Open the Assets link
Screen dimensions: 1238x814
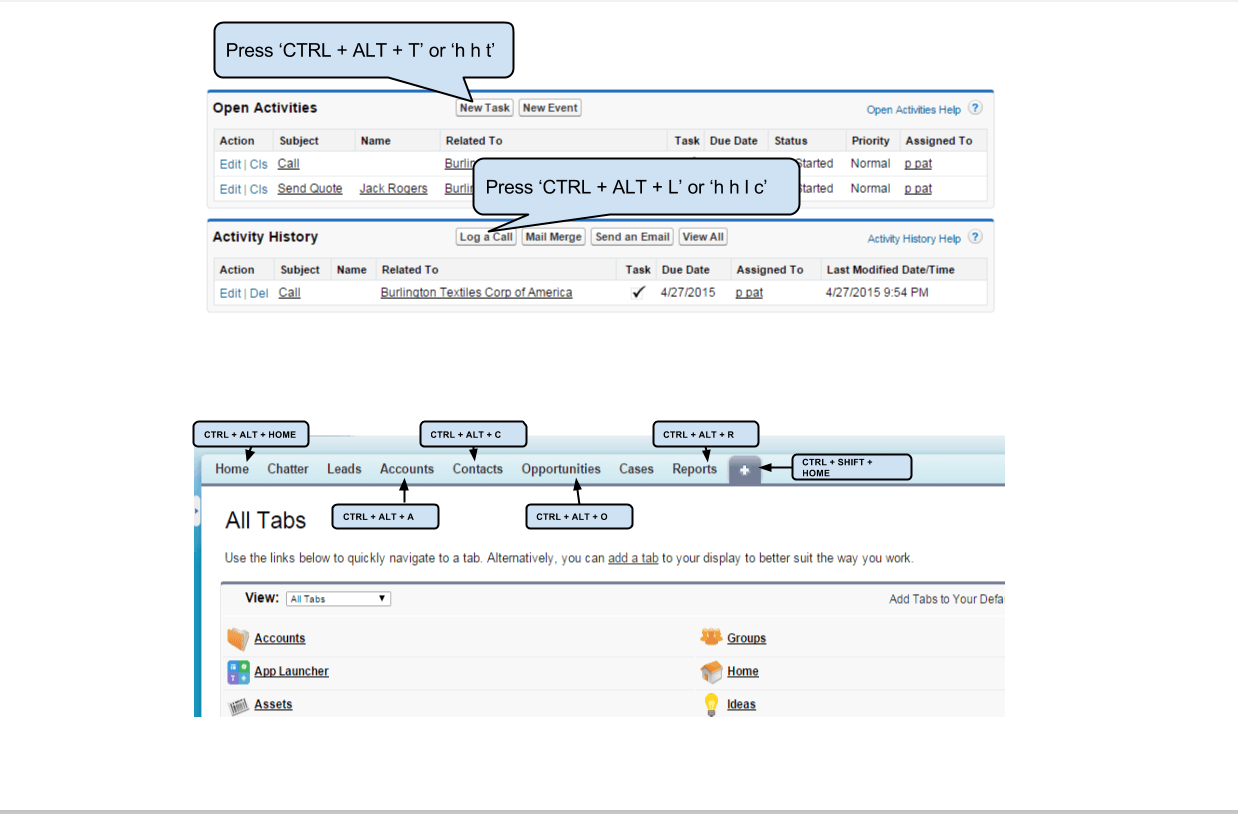point(273,704)
